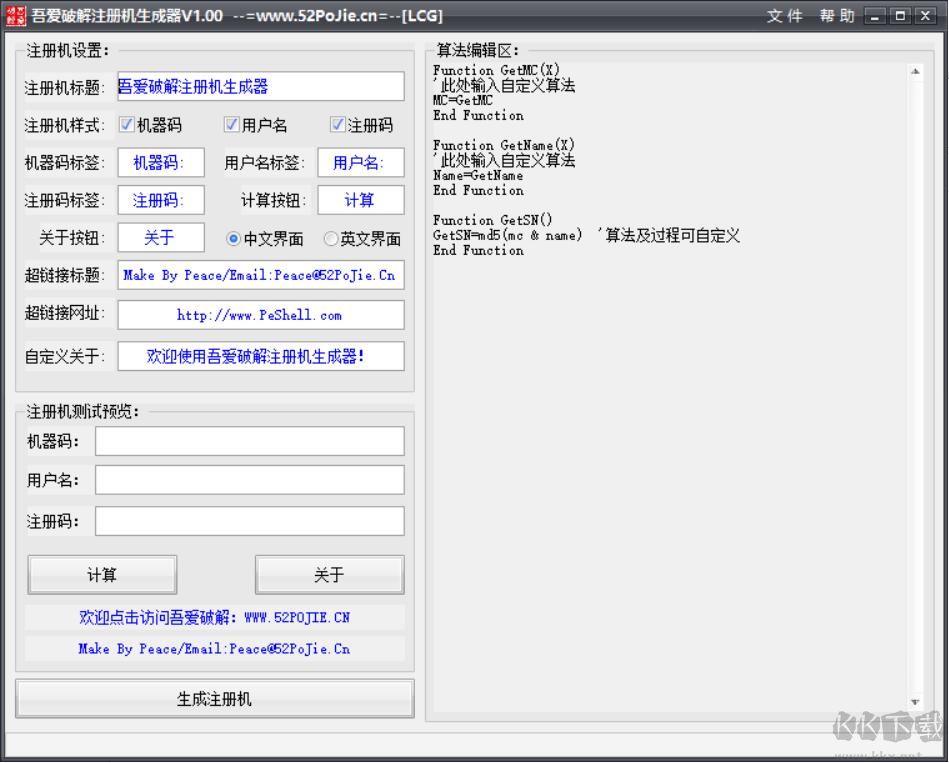Image resolution: width=949 pixels, height=763 pixels.
Task: Focus the 用户名 input in test preview
Action: point(249,480)
